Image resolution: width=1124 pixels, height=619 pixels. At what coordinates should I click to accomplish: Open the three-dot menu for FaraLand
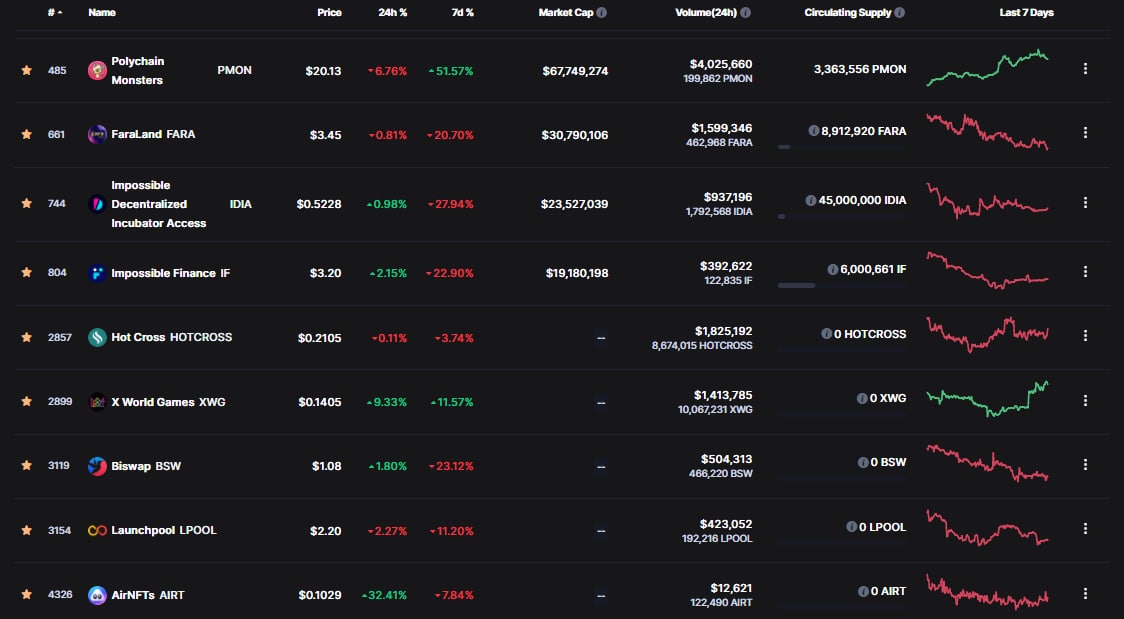tap(1085, 133)
